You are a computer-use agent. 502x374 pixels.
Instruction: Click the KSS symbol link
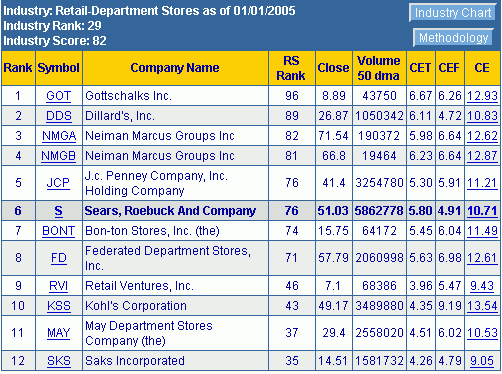pyautogui.click(x=59, y=306)
